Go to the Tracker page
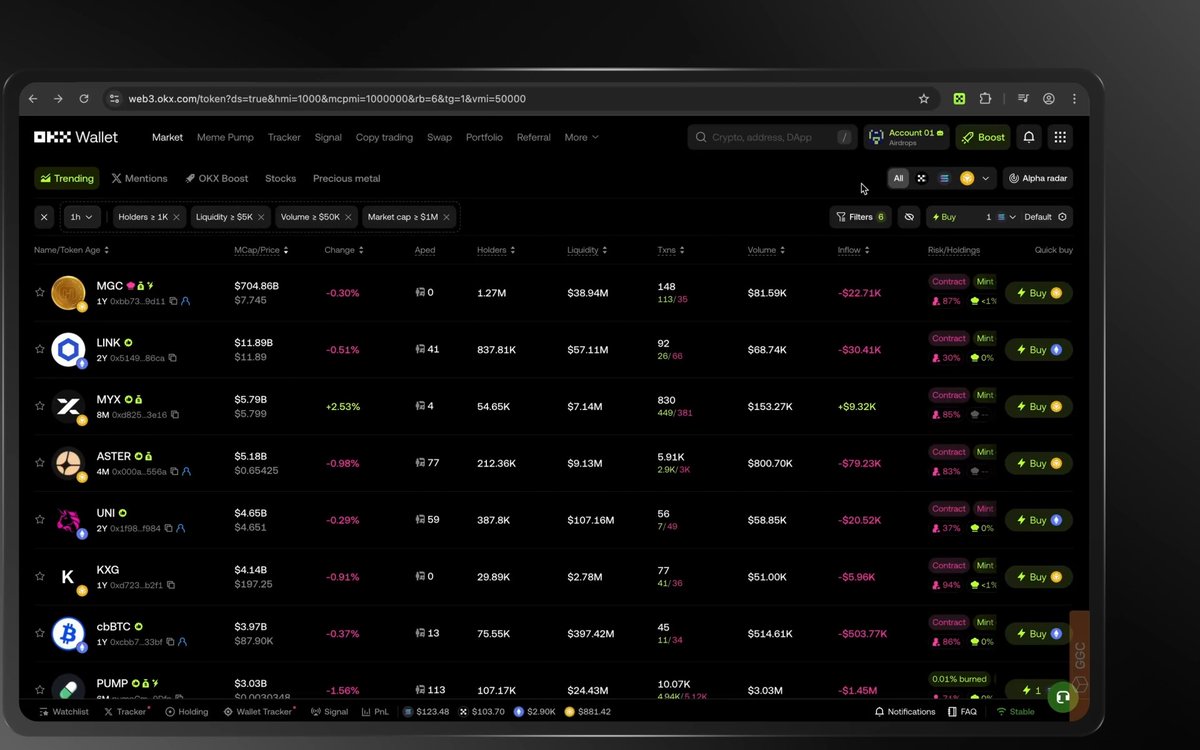1200x750 pixels. (284, 137)
